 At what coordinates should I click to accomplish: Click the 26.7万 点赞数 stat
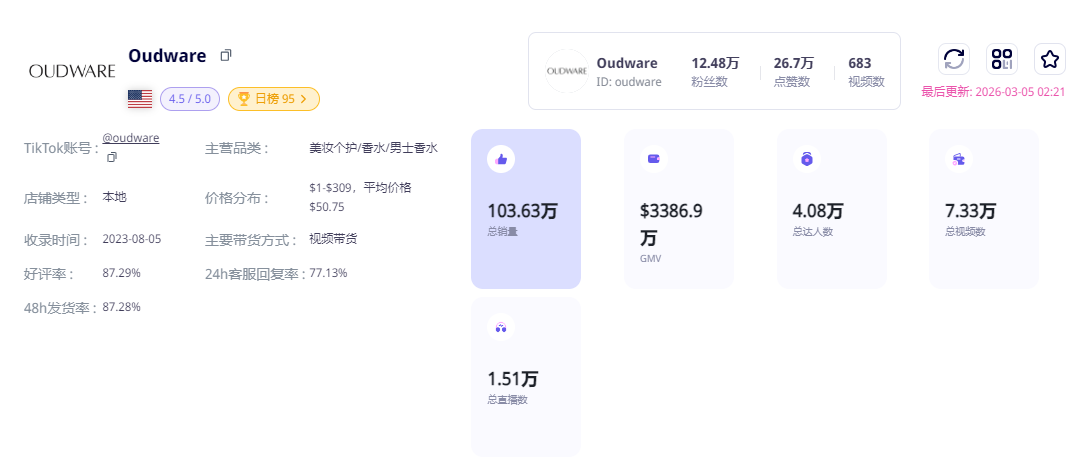tap(794, 72)
